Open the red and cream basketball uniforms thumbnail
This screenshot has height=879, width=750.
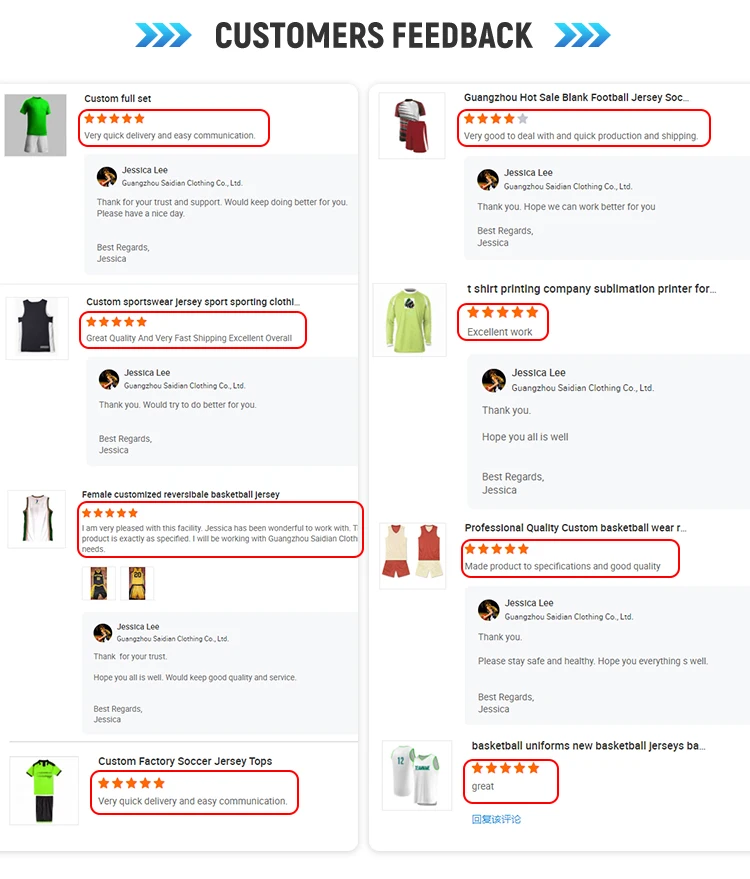tap(413, 556)
